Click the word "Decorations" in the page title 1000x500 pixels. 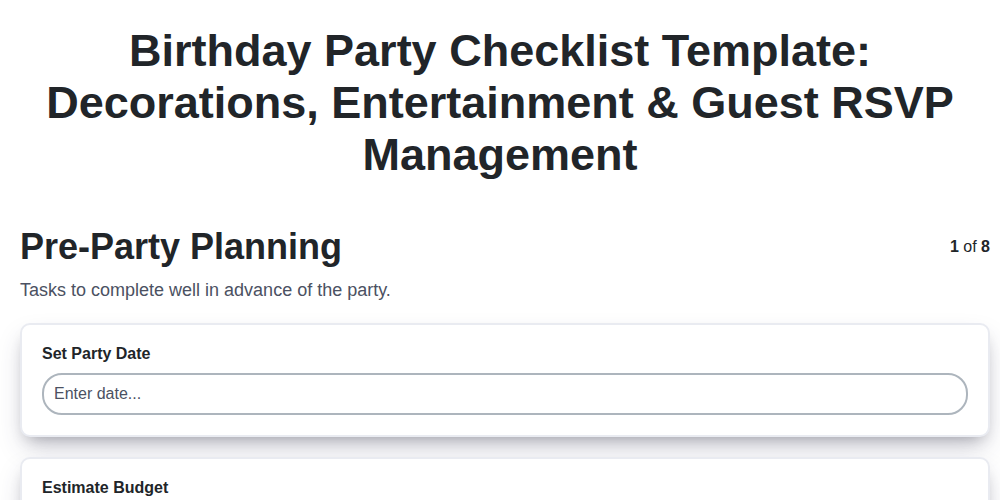tap(181, 103)
